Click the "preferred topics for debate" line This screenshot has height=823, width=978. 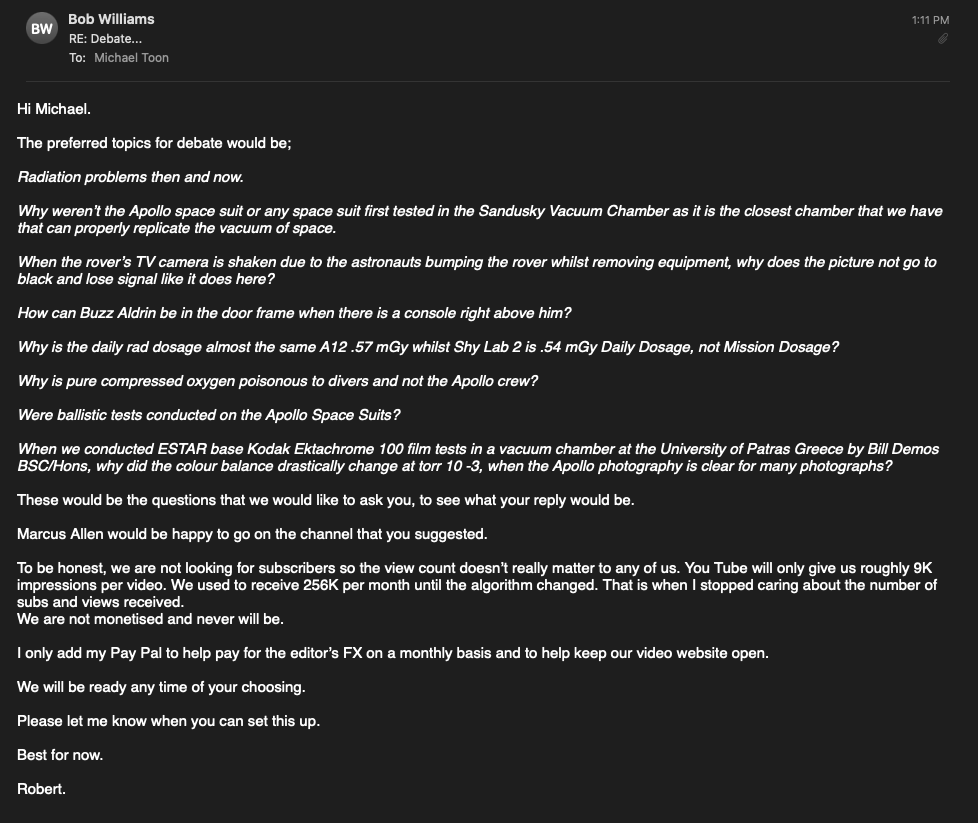[x=154, y=143]
